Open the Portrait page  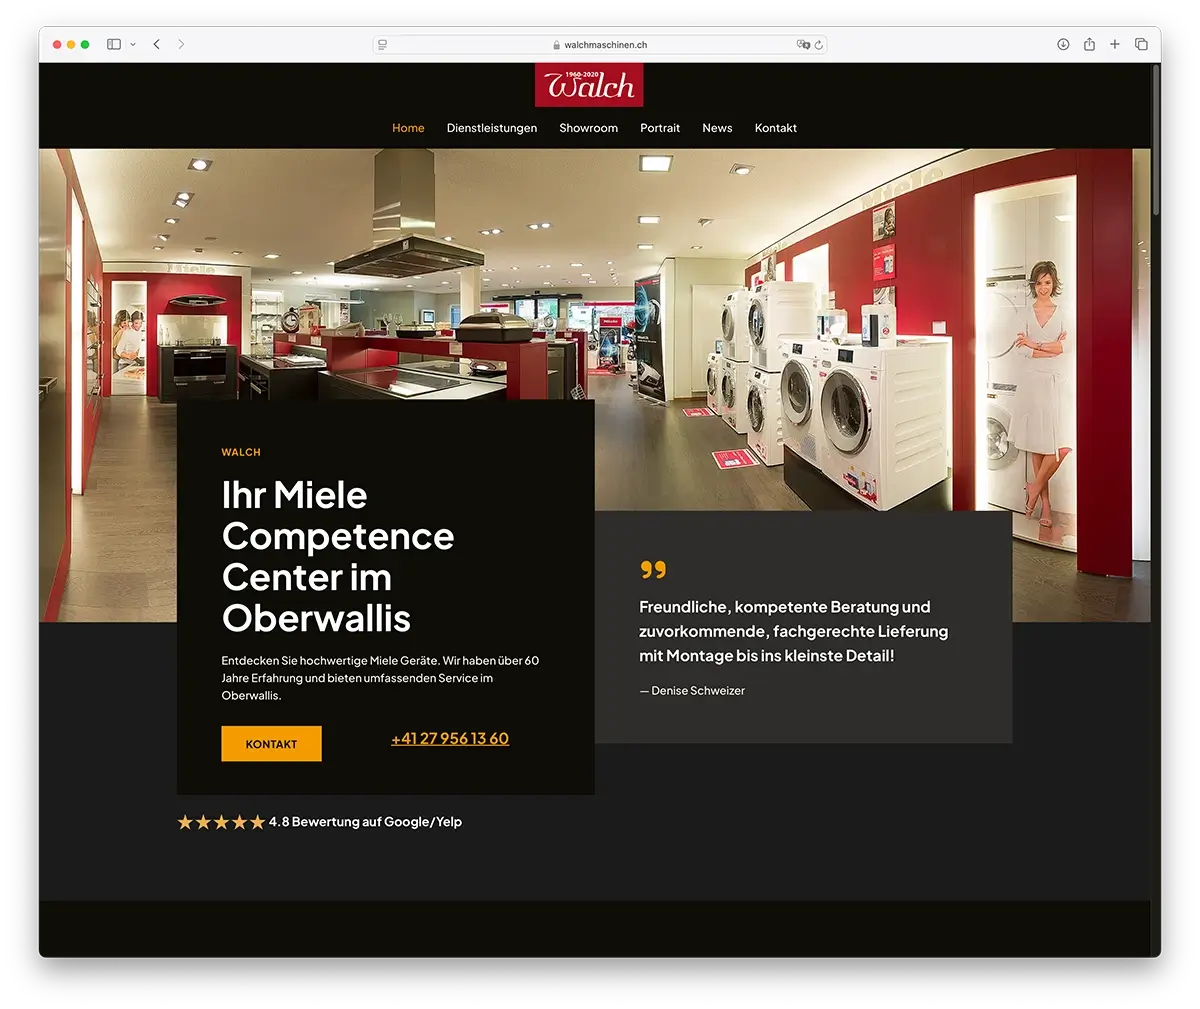coord(660,128)
